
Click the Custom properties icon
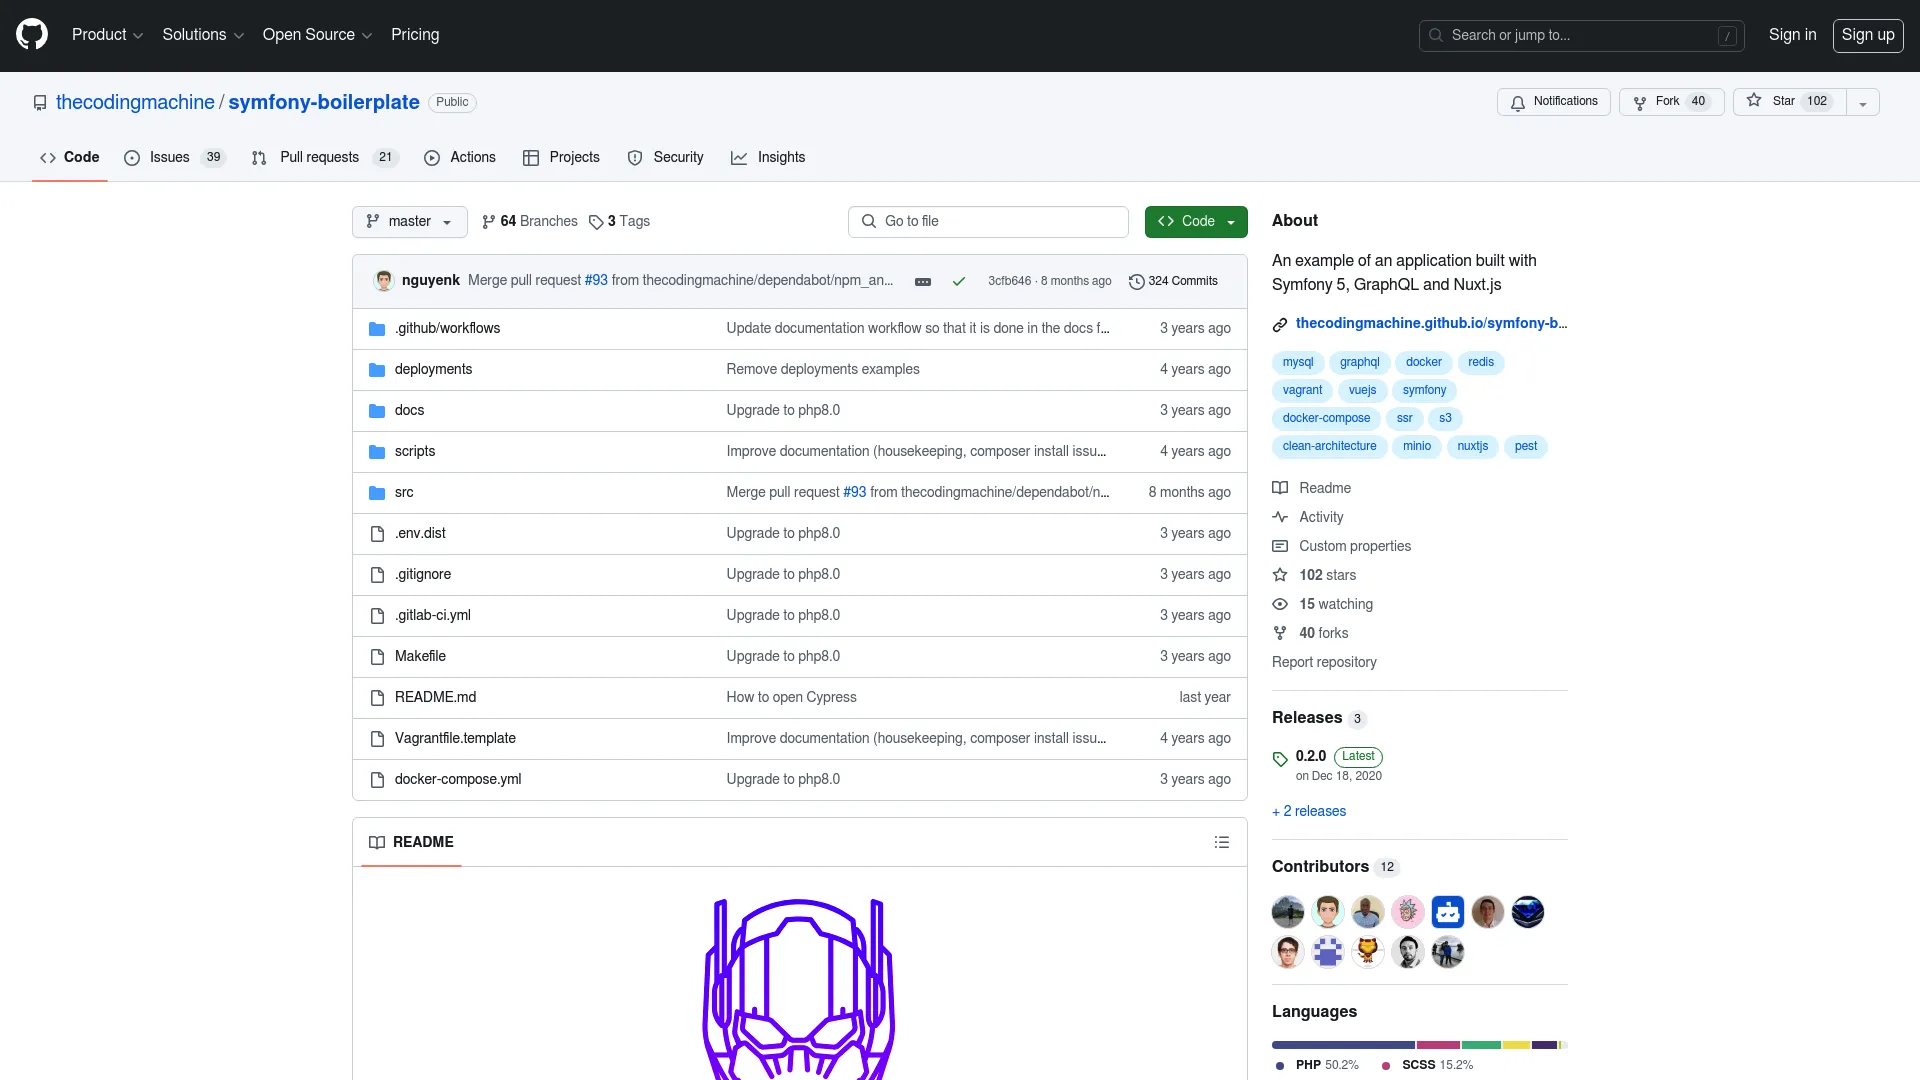pyautogui.click(x=1280, y=547)
